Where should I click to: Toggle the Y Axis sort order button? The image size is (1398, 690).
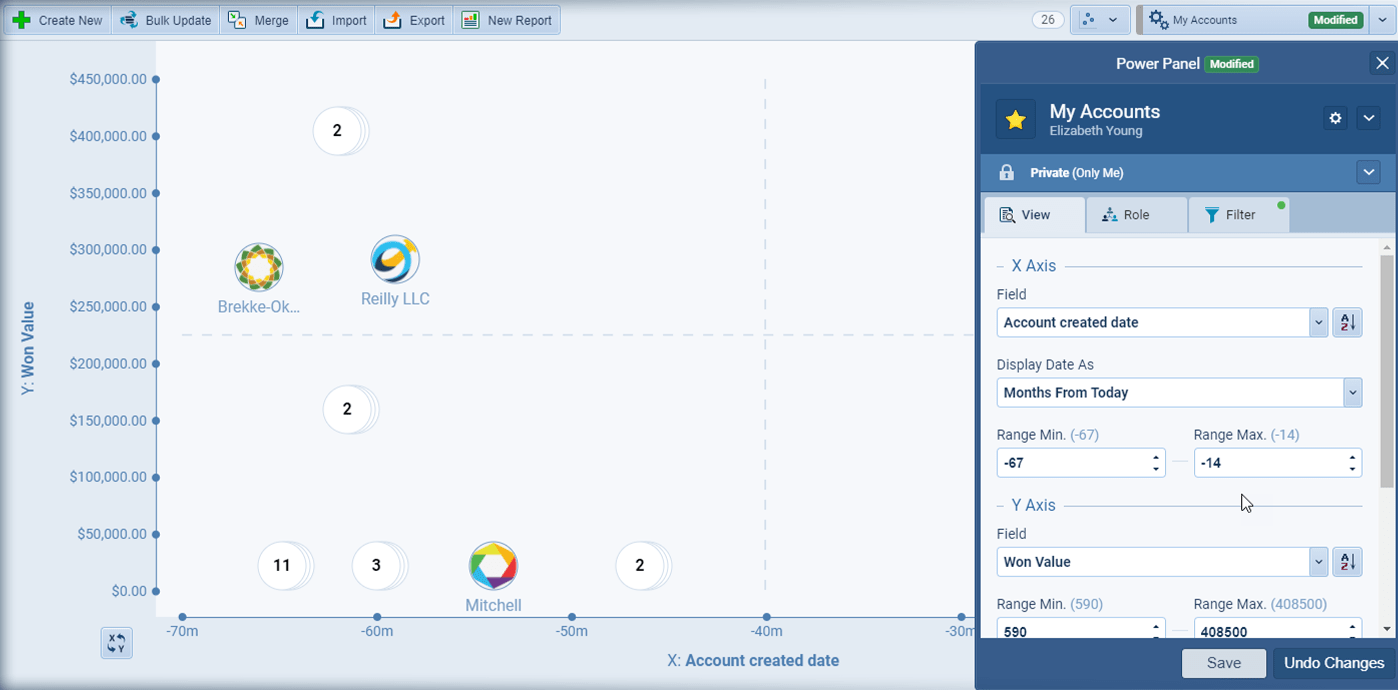point(1347,562)
